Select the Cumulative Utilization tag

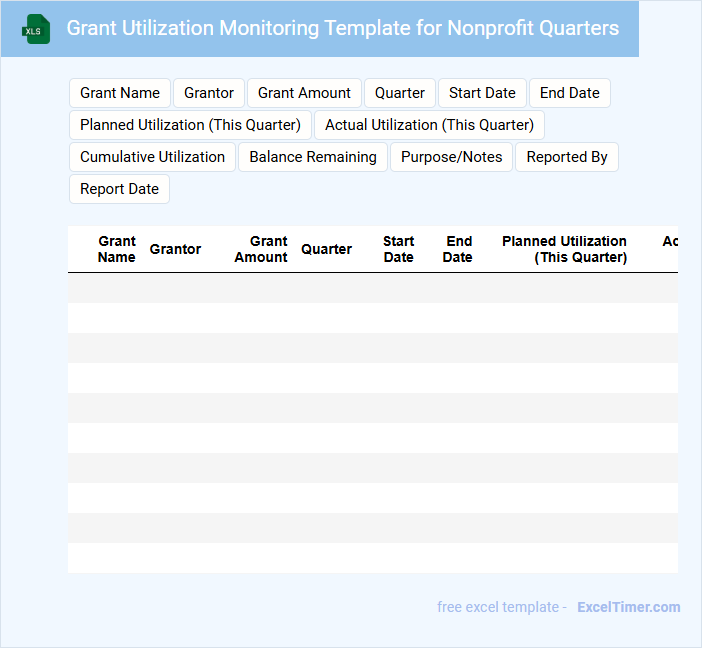point(152,157)
